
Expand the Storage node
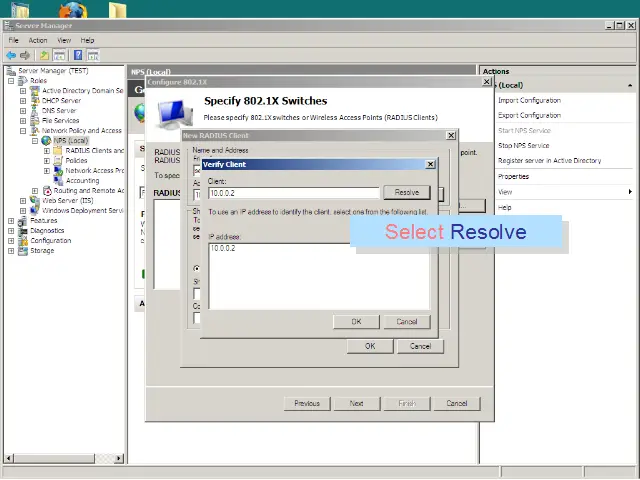pyautogui.click(x=11, y=251)
